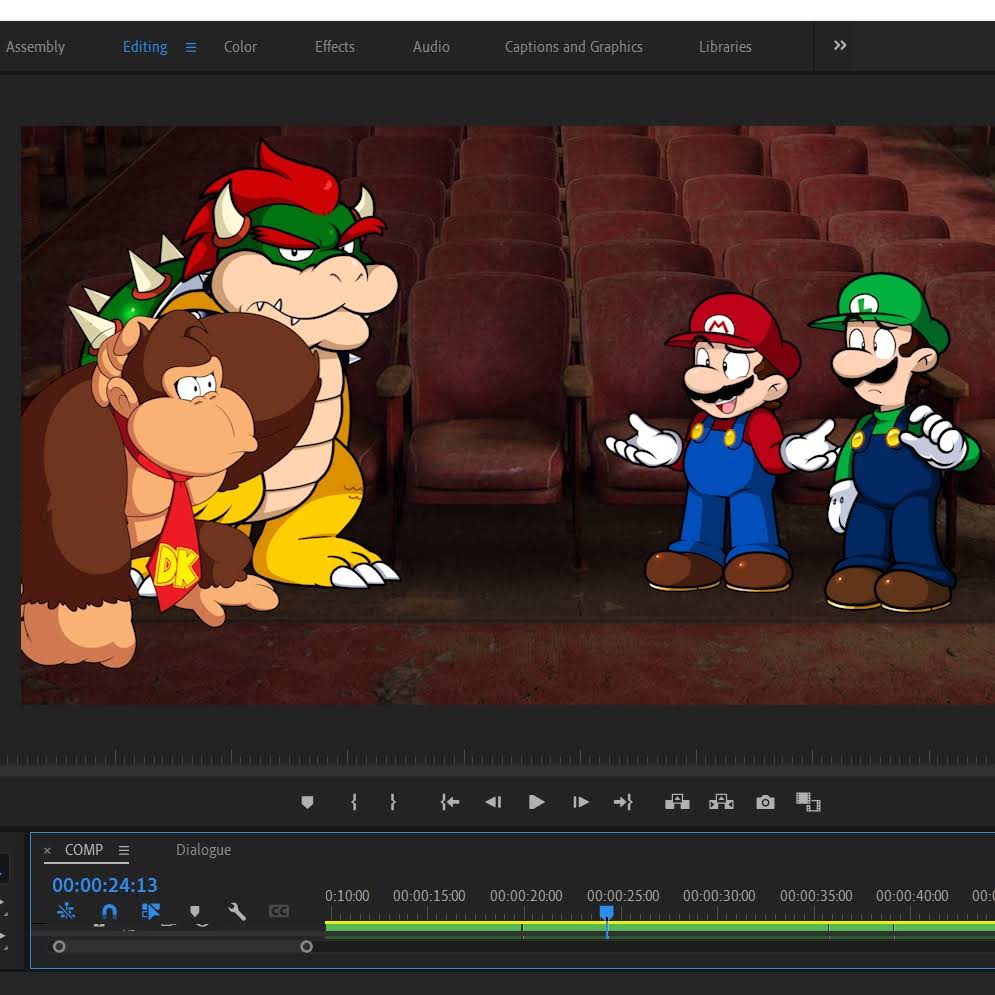The height and width of the screenshot is (995, 995).
Task: Step back one frame
Action: (493, 802)
